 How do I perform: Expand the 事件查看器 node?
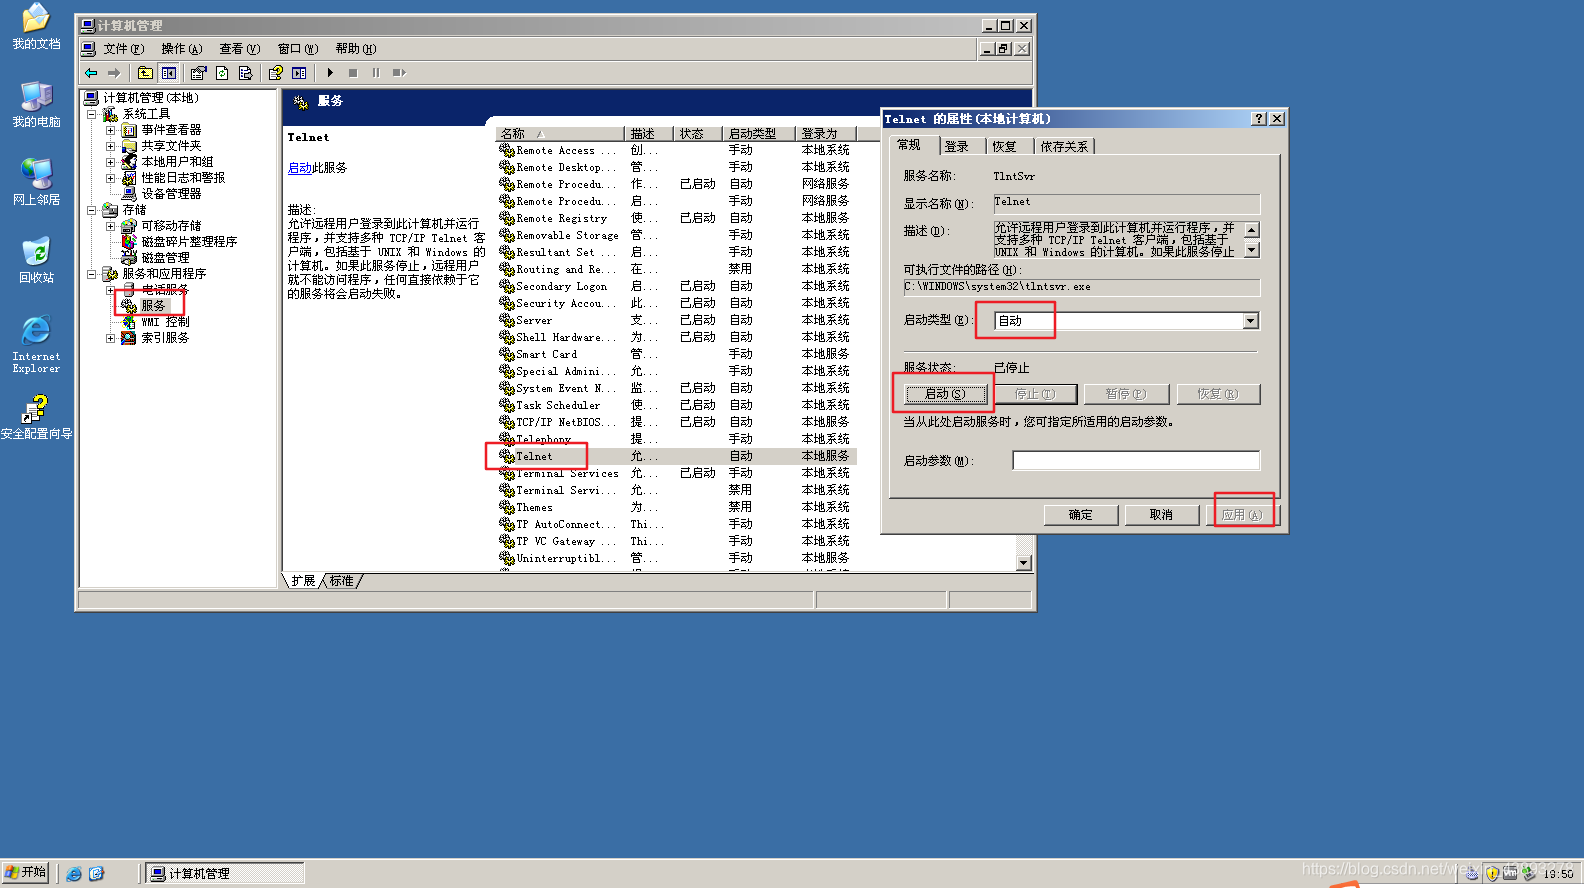pos(111,130)
